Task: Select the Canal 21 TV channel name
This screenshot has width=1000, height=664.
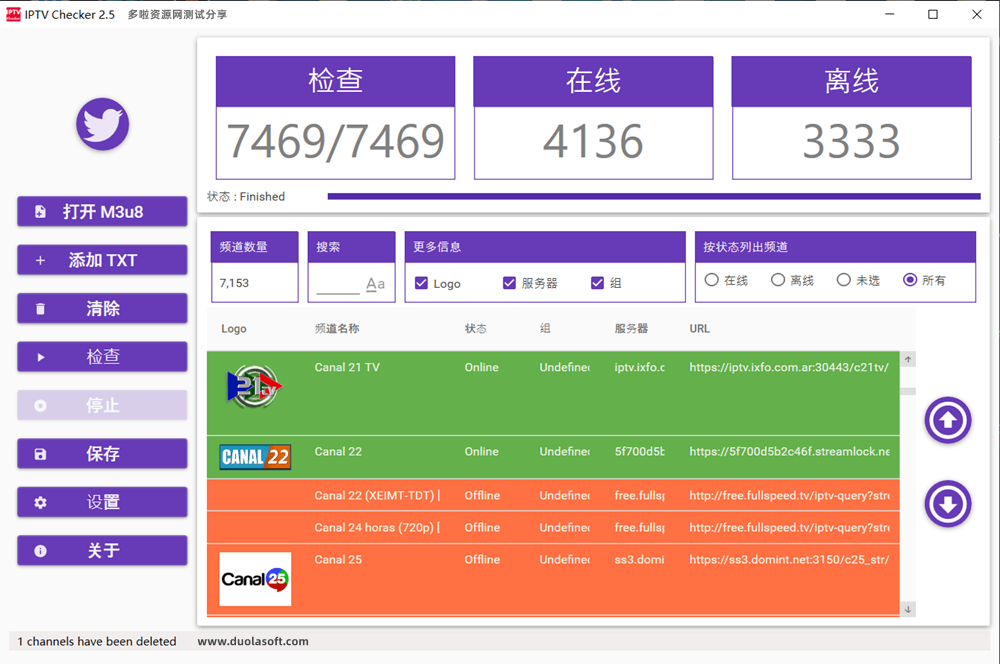Action: [x=347, y=367]
